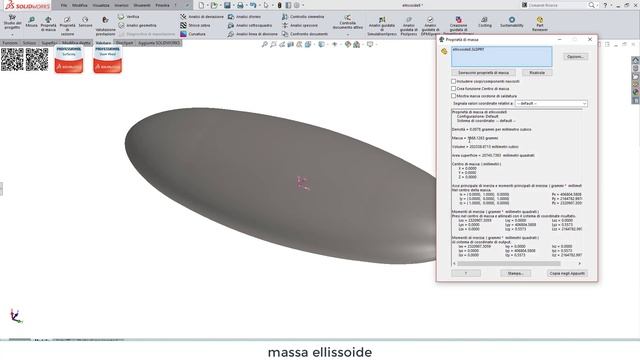Open Proprietà di sezione tool
This screenshot has height=360, width=640.
tap(67, 26)
